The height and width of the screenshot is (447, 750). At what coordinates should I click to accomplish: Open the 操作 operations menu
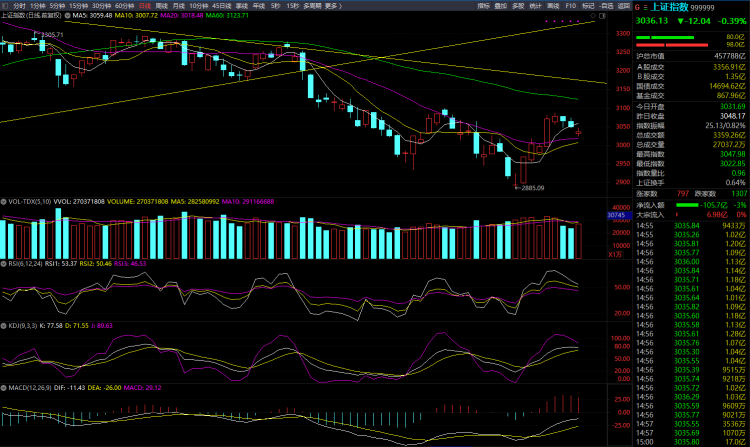482,6
